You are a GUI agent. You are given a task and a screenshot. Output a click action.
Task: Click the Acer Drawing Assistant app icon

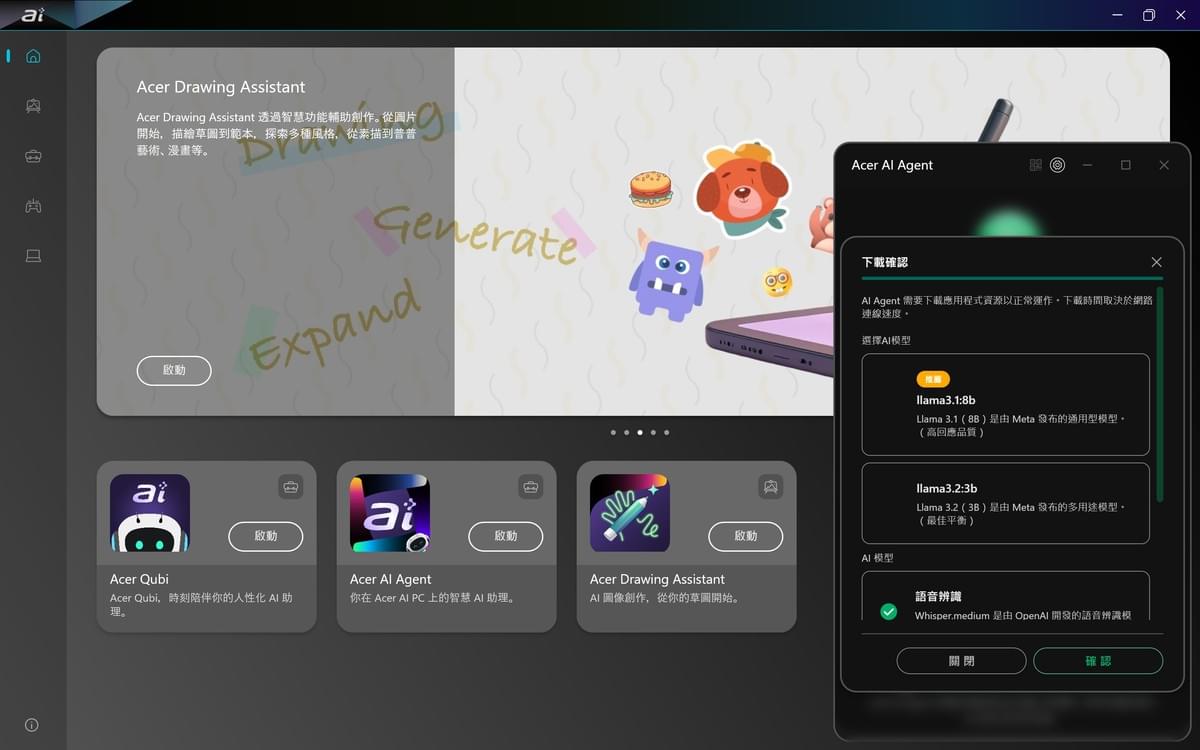click(x=630, y=513)
